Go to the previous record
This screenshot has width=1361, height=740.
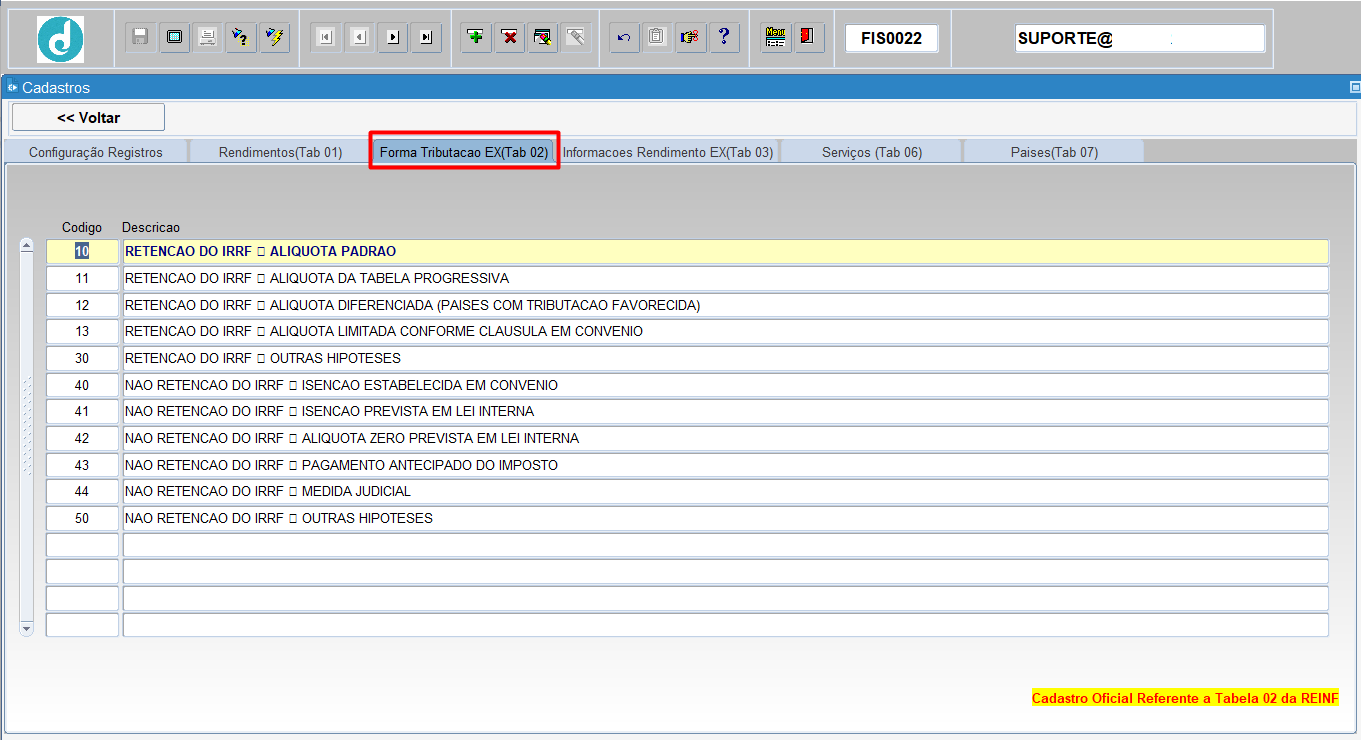click(x=359, y=38)
